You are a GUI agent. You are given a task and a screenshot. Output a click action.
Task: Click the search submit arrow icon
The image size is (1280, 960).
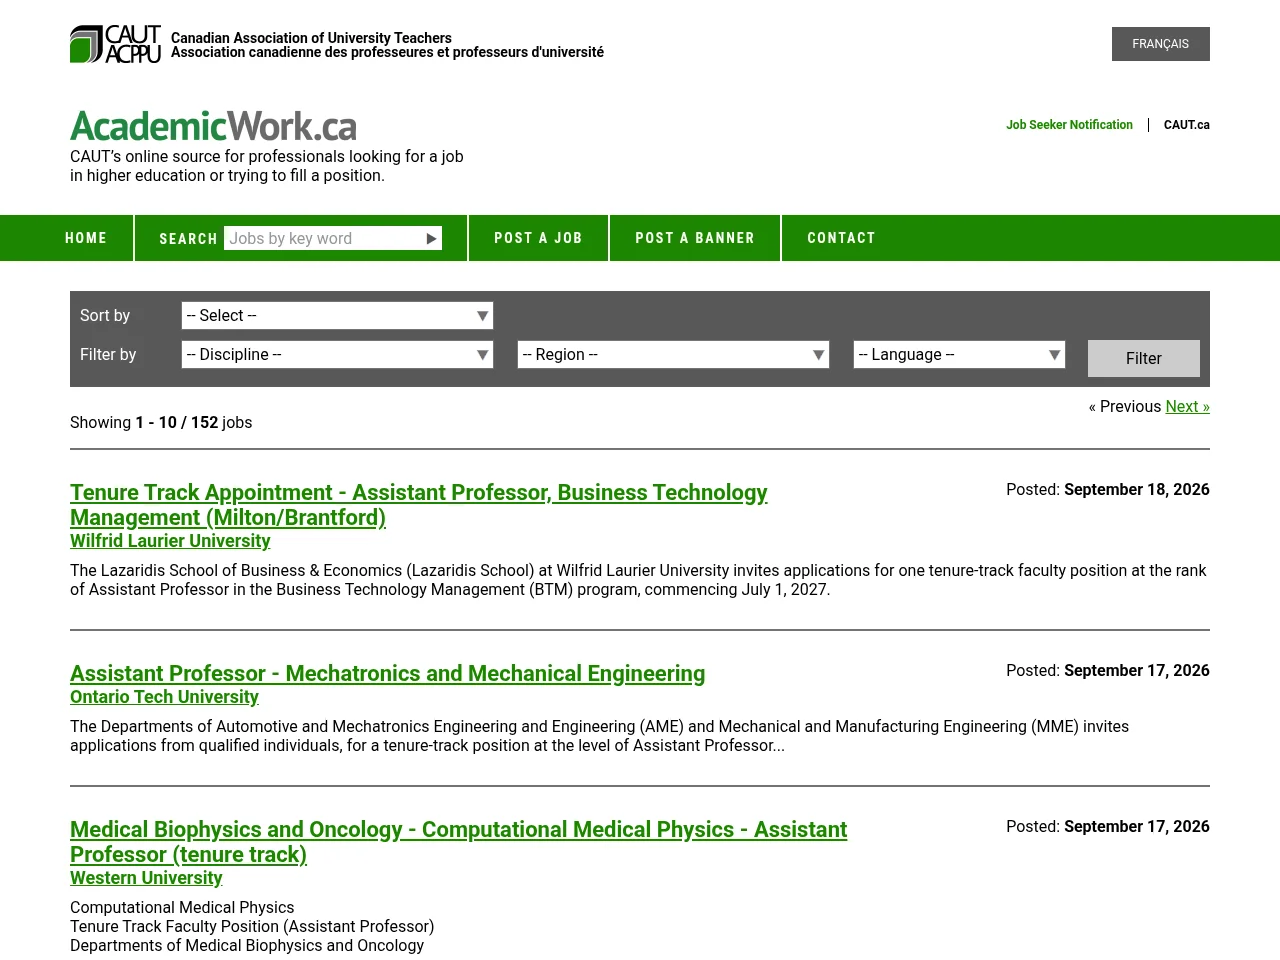coord(432,238)
